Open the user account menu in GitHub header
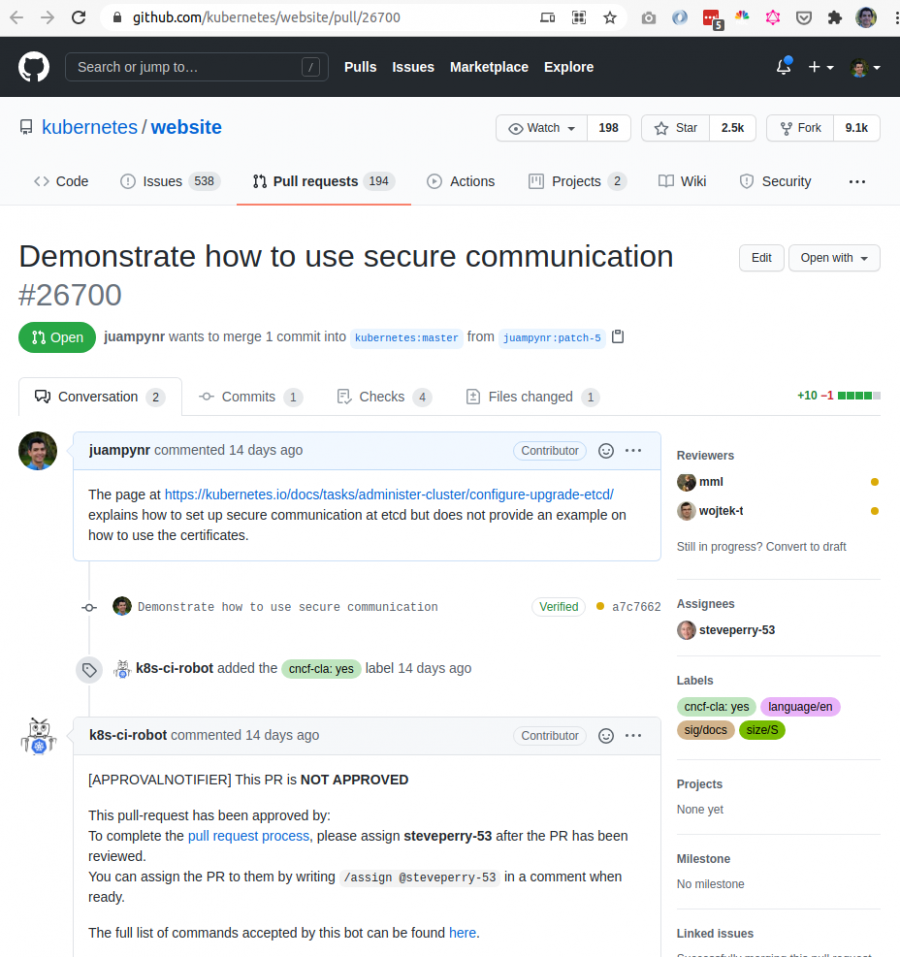The image size is (900, 957). 865,67
